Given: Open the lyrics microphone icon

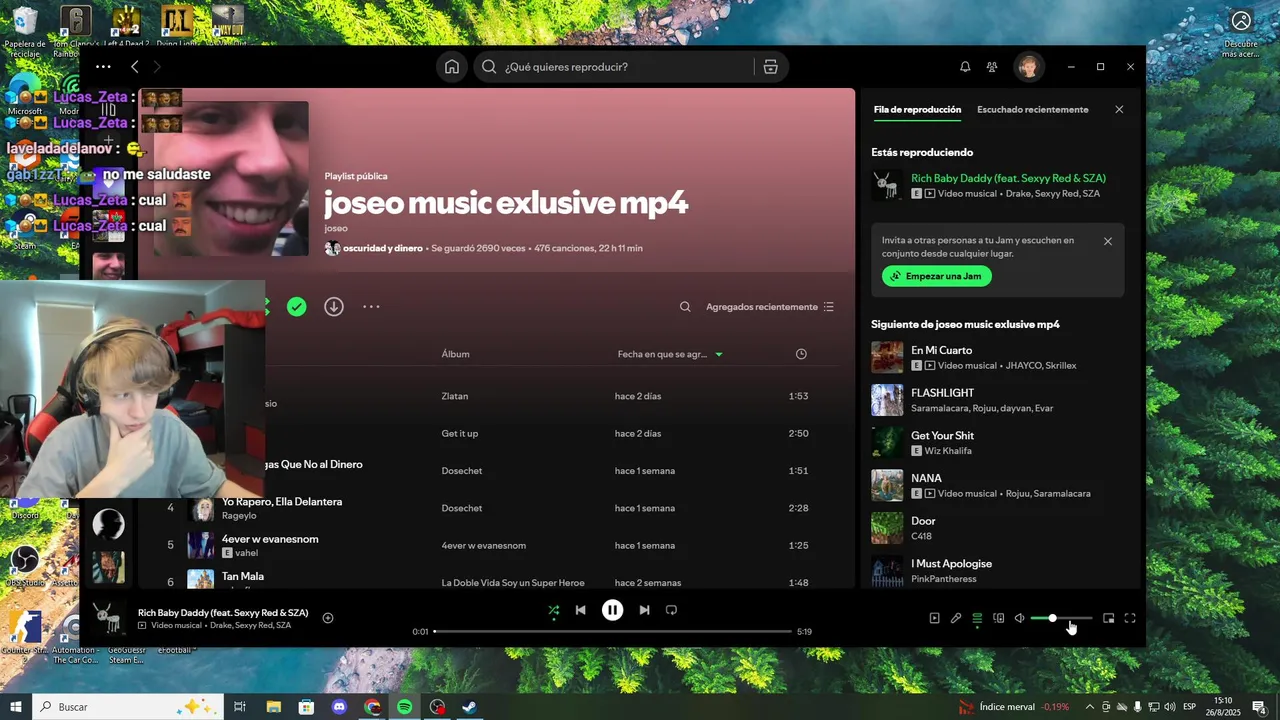Looking at the screenshot, I should [956, 618].
